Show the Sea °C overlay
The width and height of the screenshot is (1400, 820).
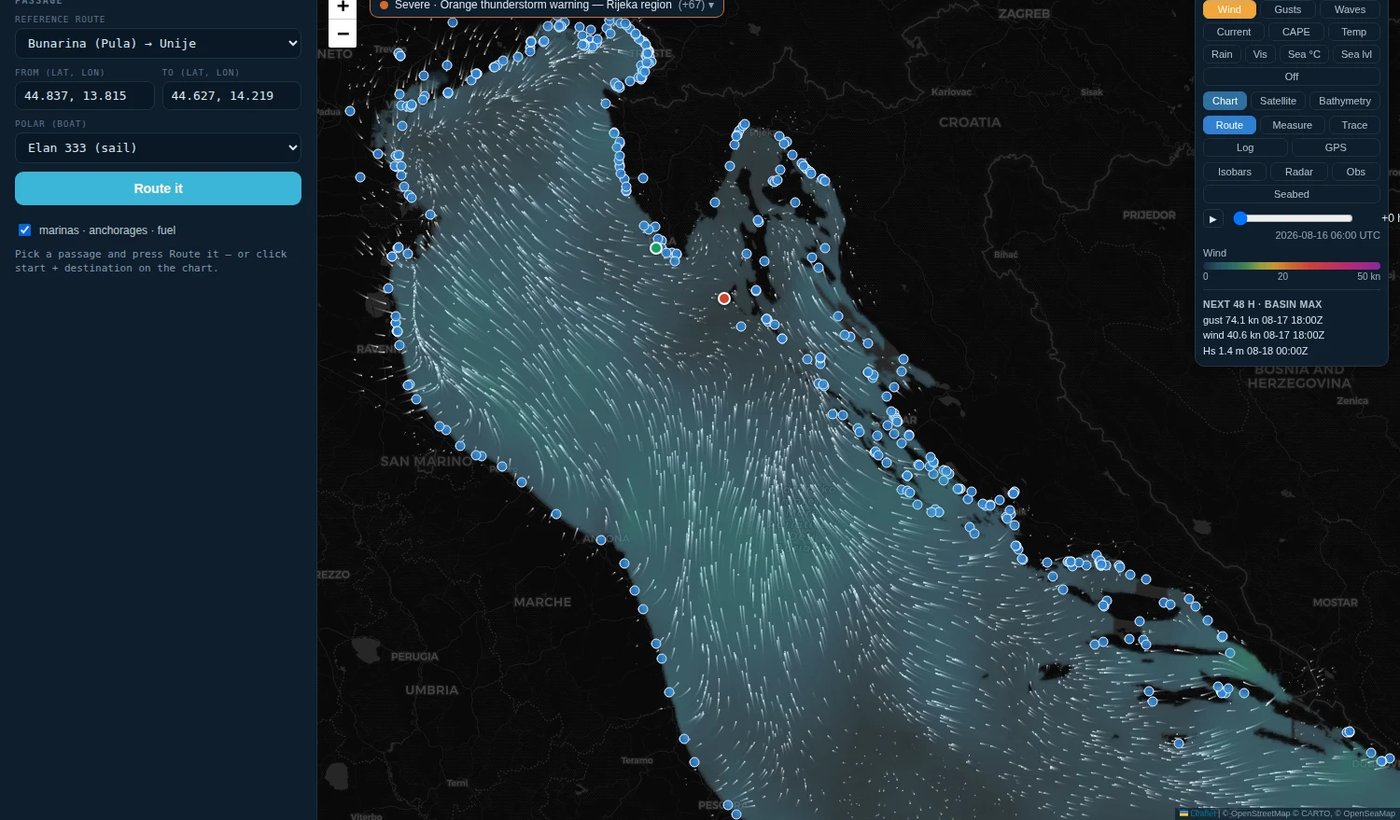point(1304,54)
